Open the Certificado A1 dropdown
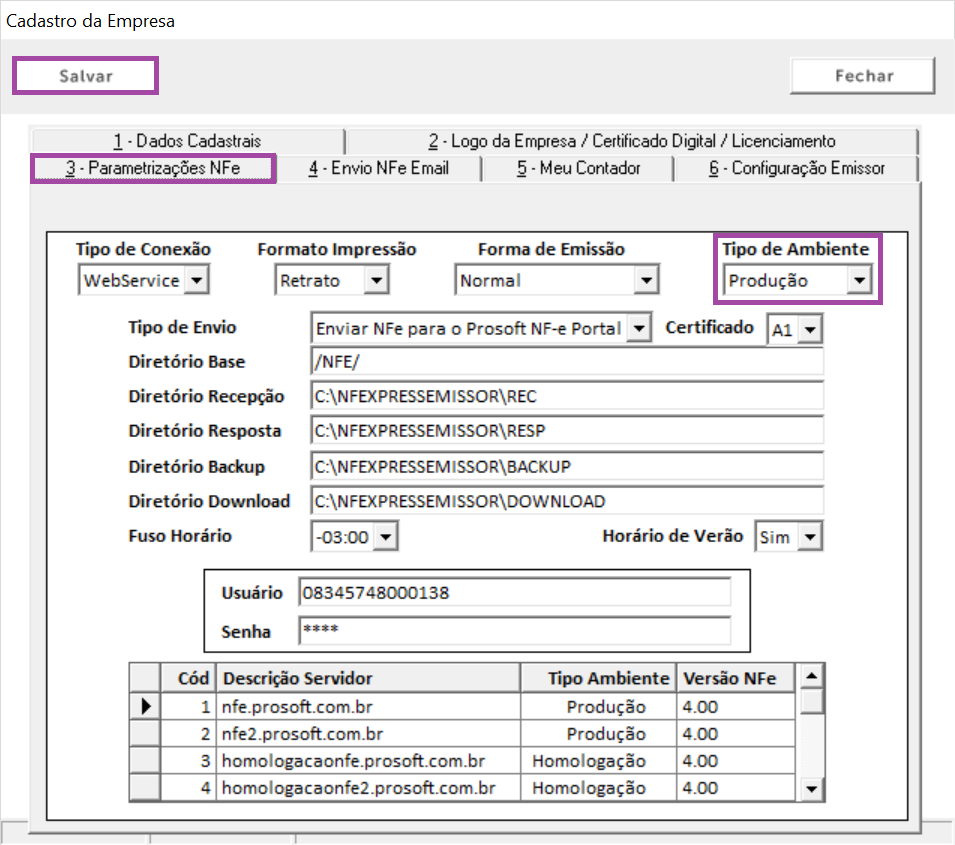The width and height of the screenshot is (955, 845). pos(810,330)
